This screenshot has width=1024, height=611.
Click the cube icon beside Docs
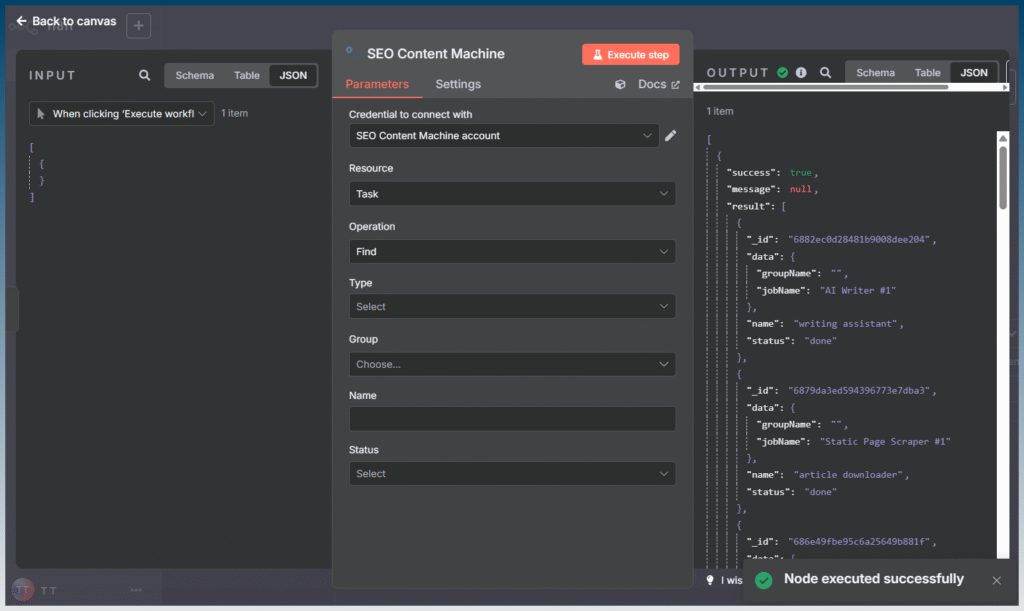[620, 84]
